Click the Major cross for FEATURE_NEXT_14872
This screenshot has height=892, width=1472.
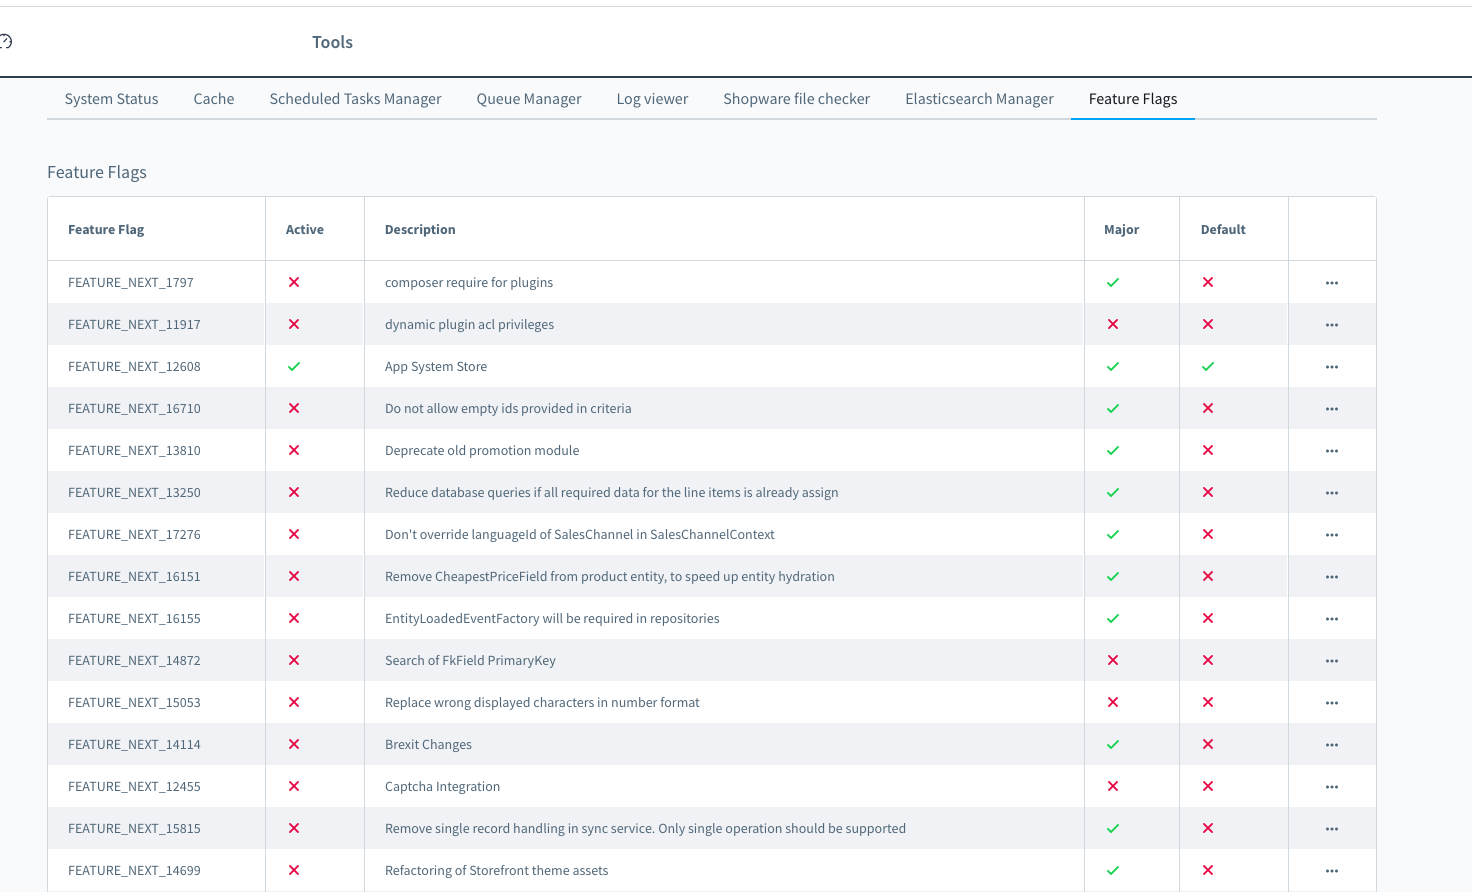[x=1113, y=661]
